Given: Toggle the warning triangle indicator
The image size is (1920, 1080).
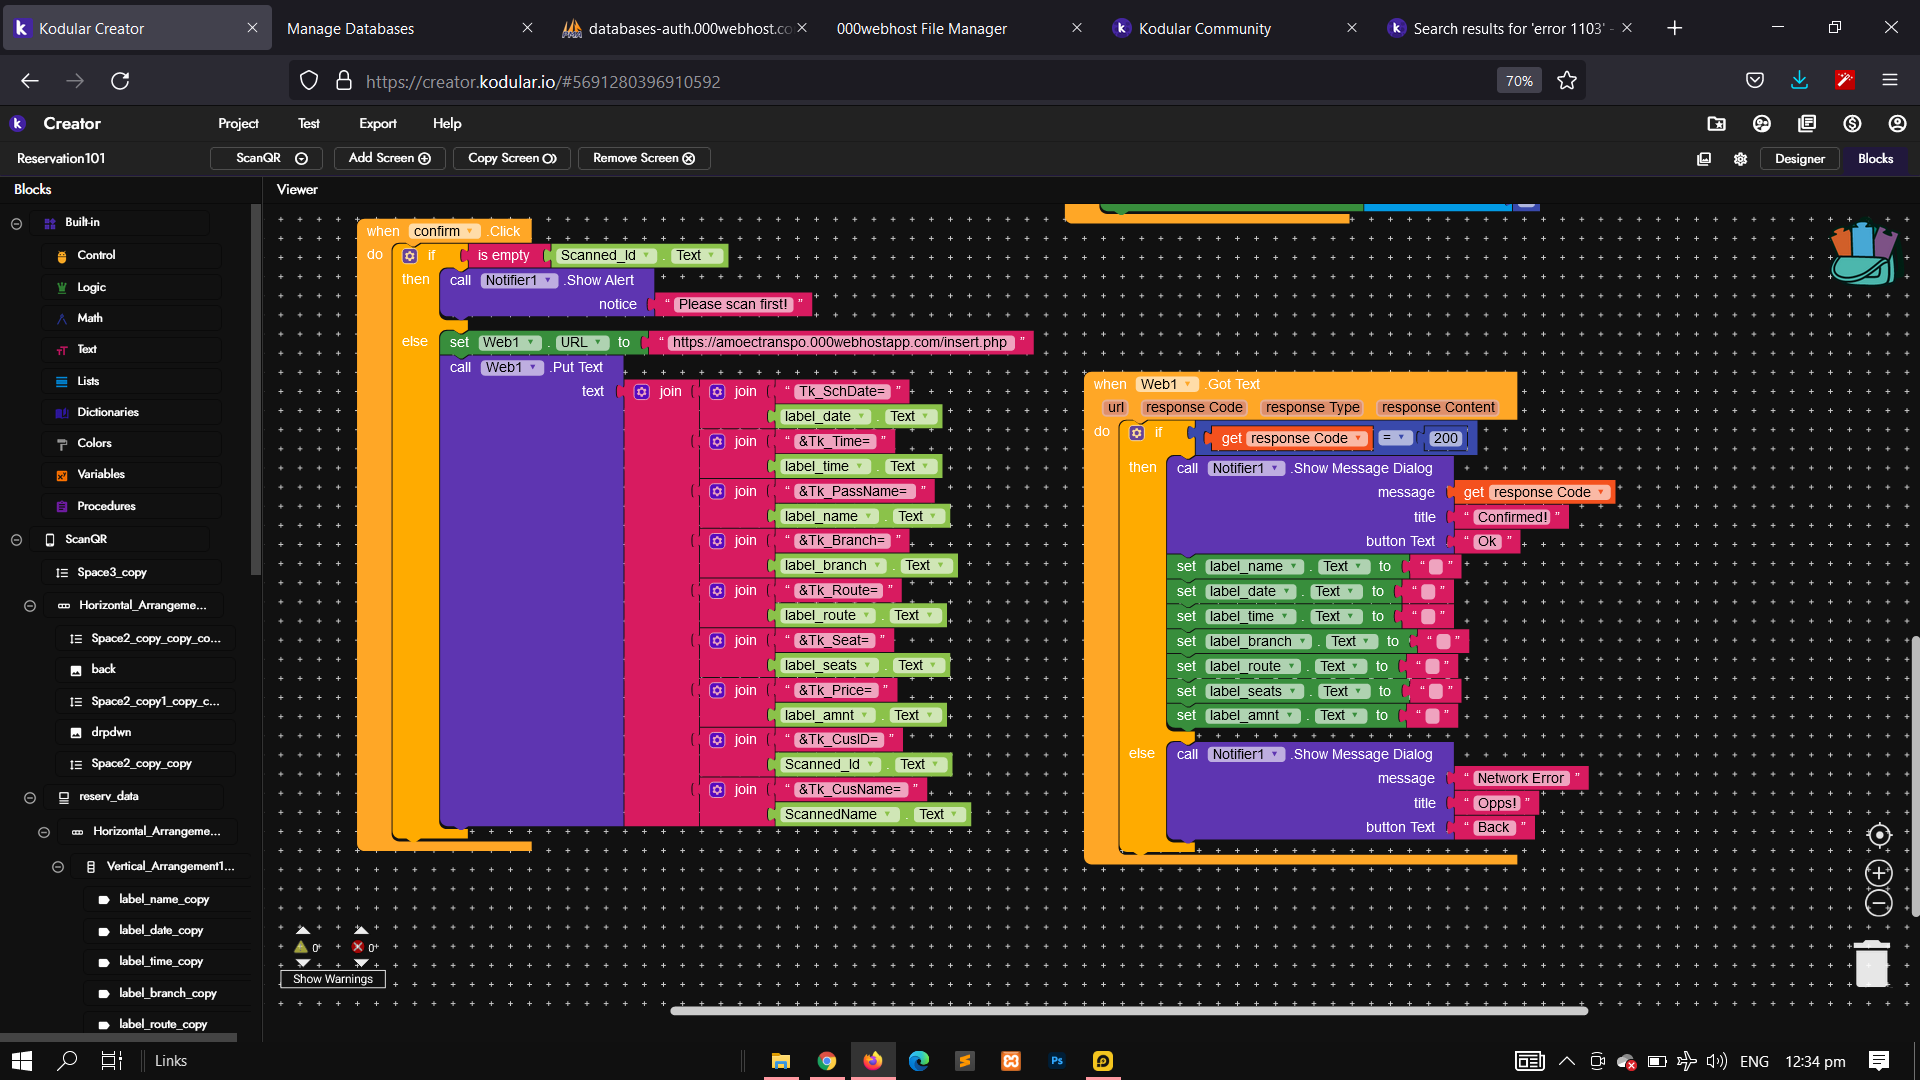Looking at the screenshot, I should pos(301,947).
